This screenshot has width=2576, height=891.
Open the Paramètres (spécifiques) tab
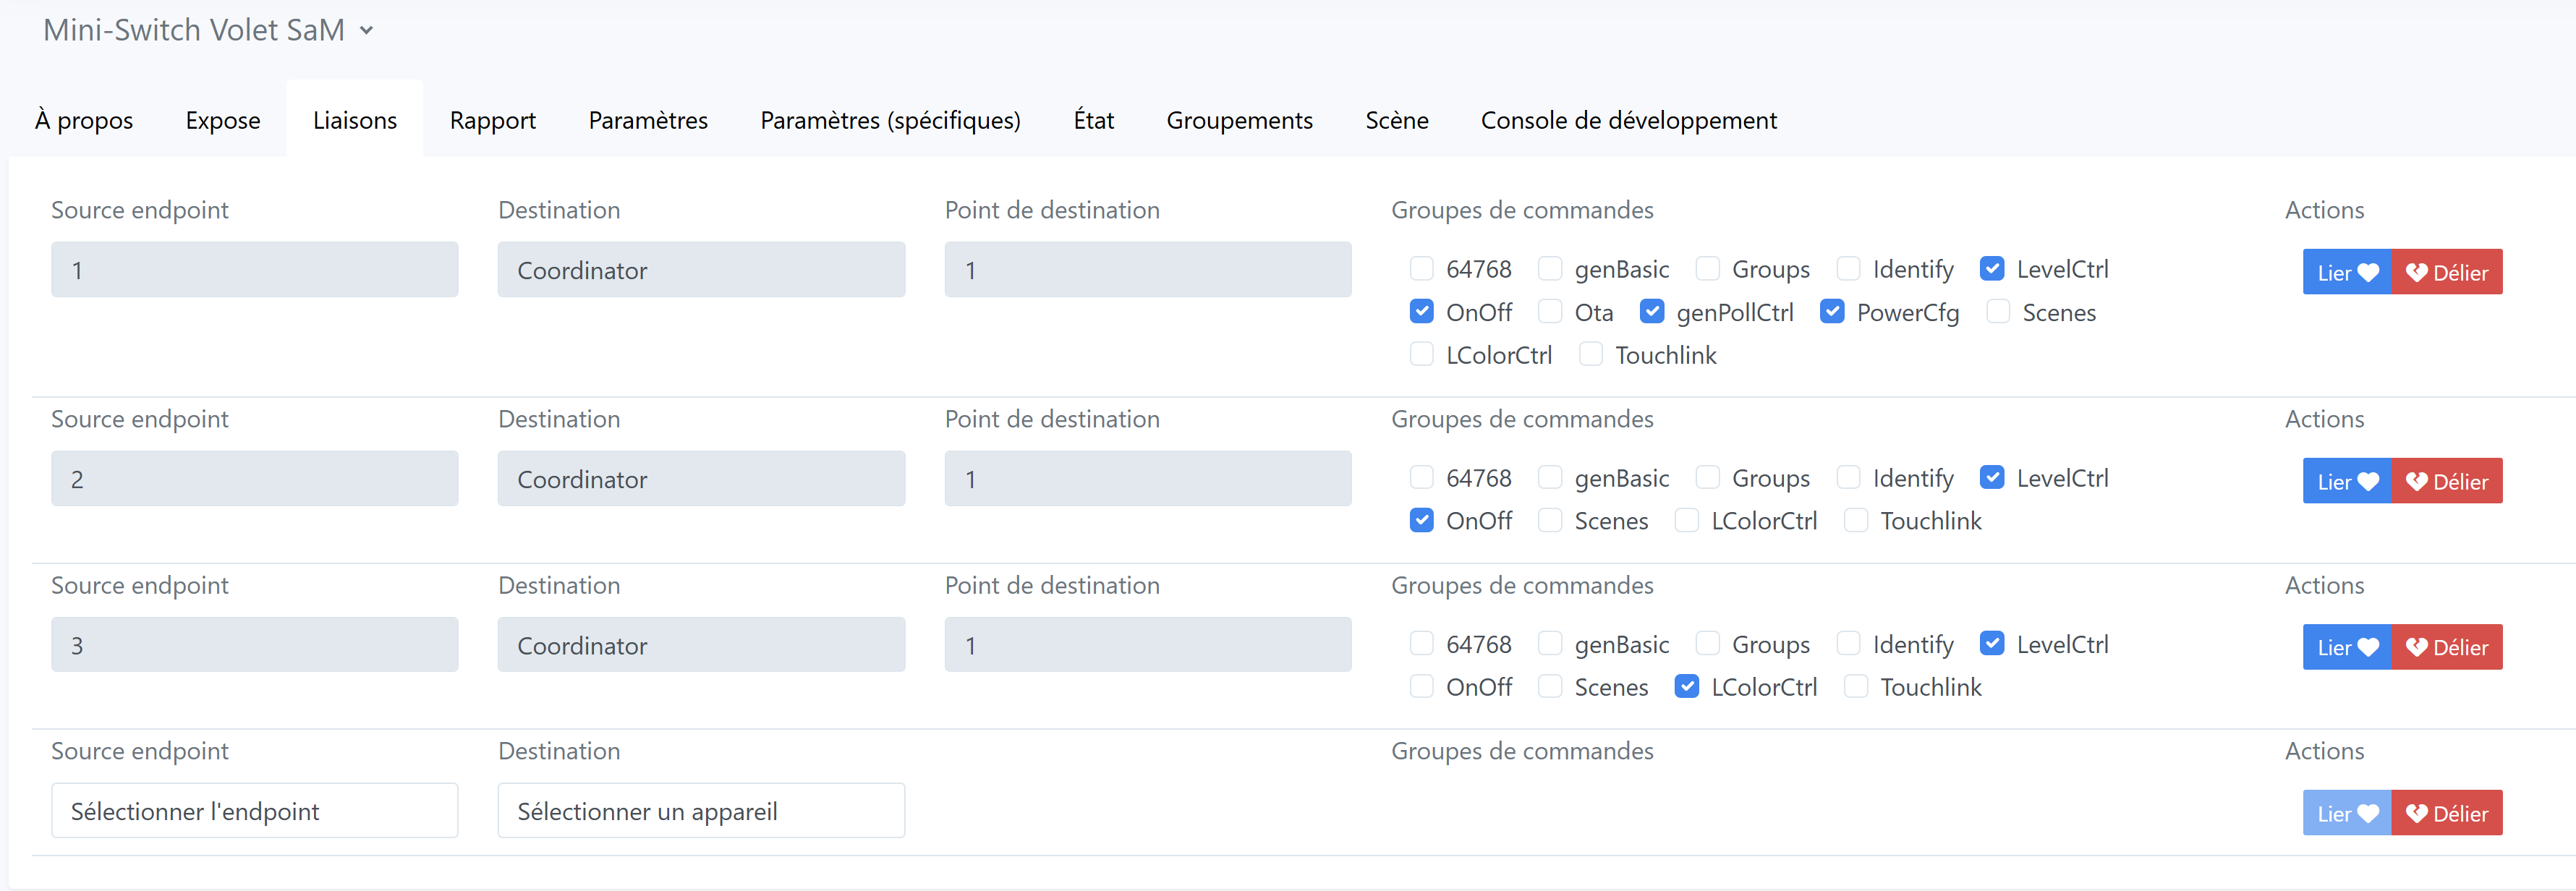tap(890, 120)
